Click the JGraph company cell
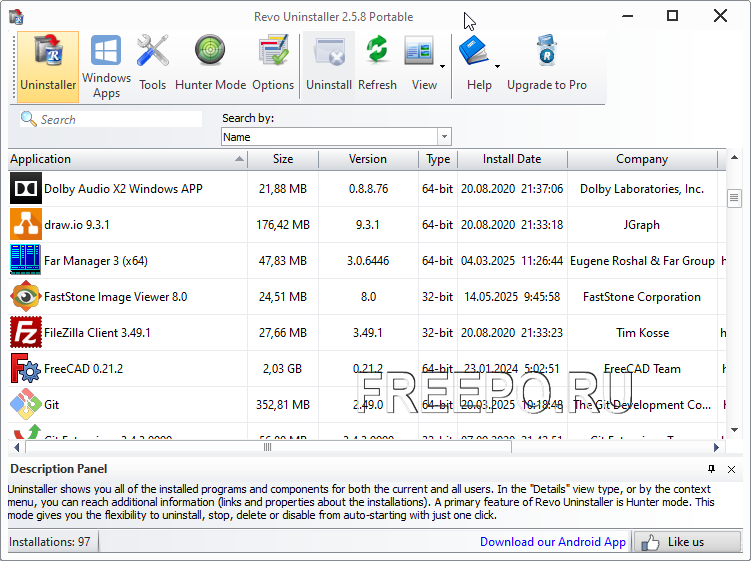 (x=642, y=225)
